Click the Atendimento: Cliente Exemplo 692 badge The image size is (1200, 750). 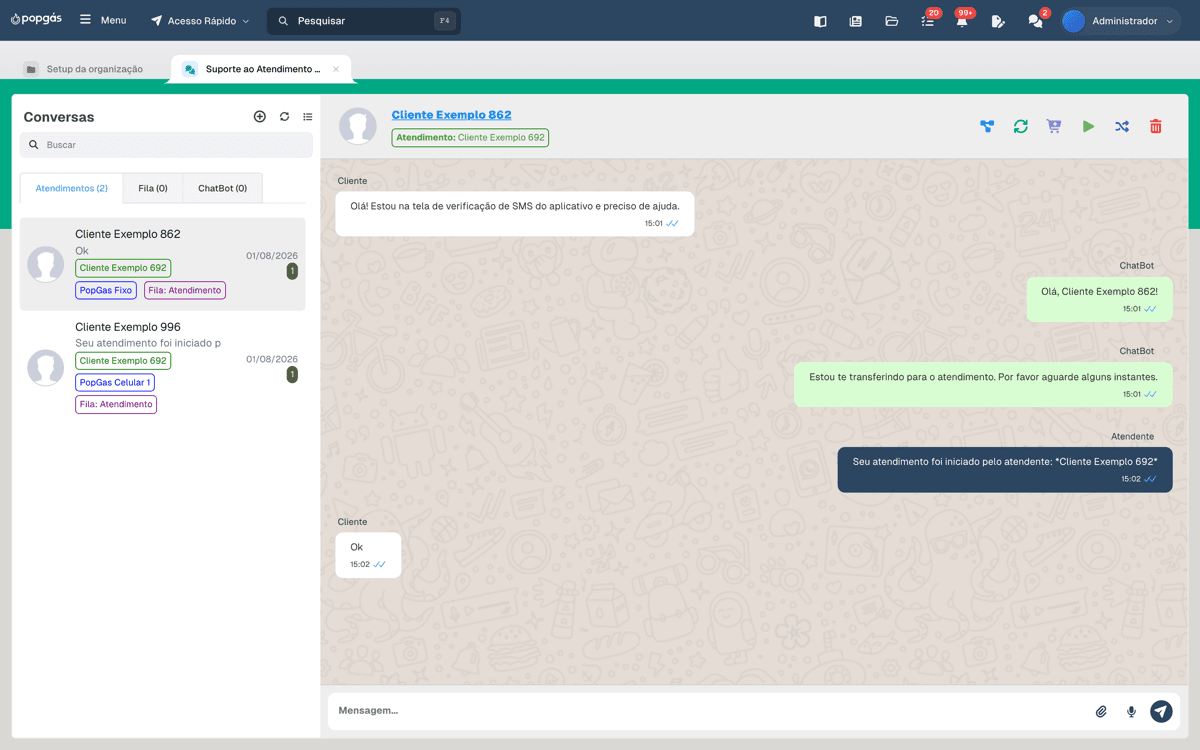tap(470, 138)
